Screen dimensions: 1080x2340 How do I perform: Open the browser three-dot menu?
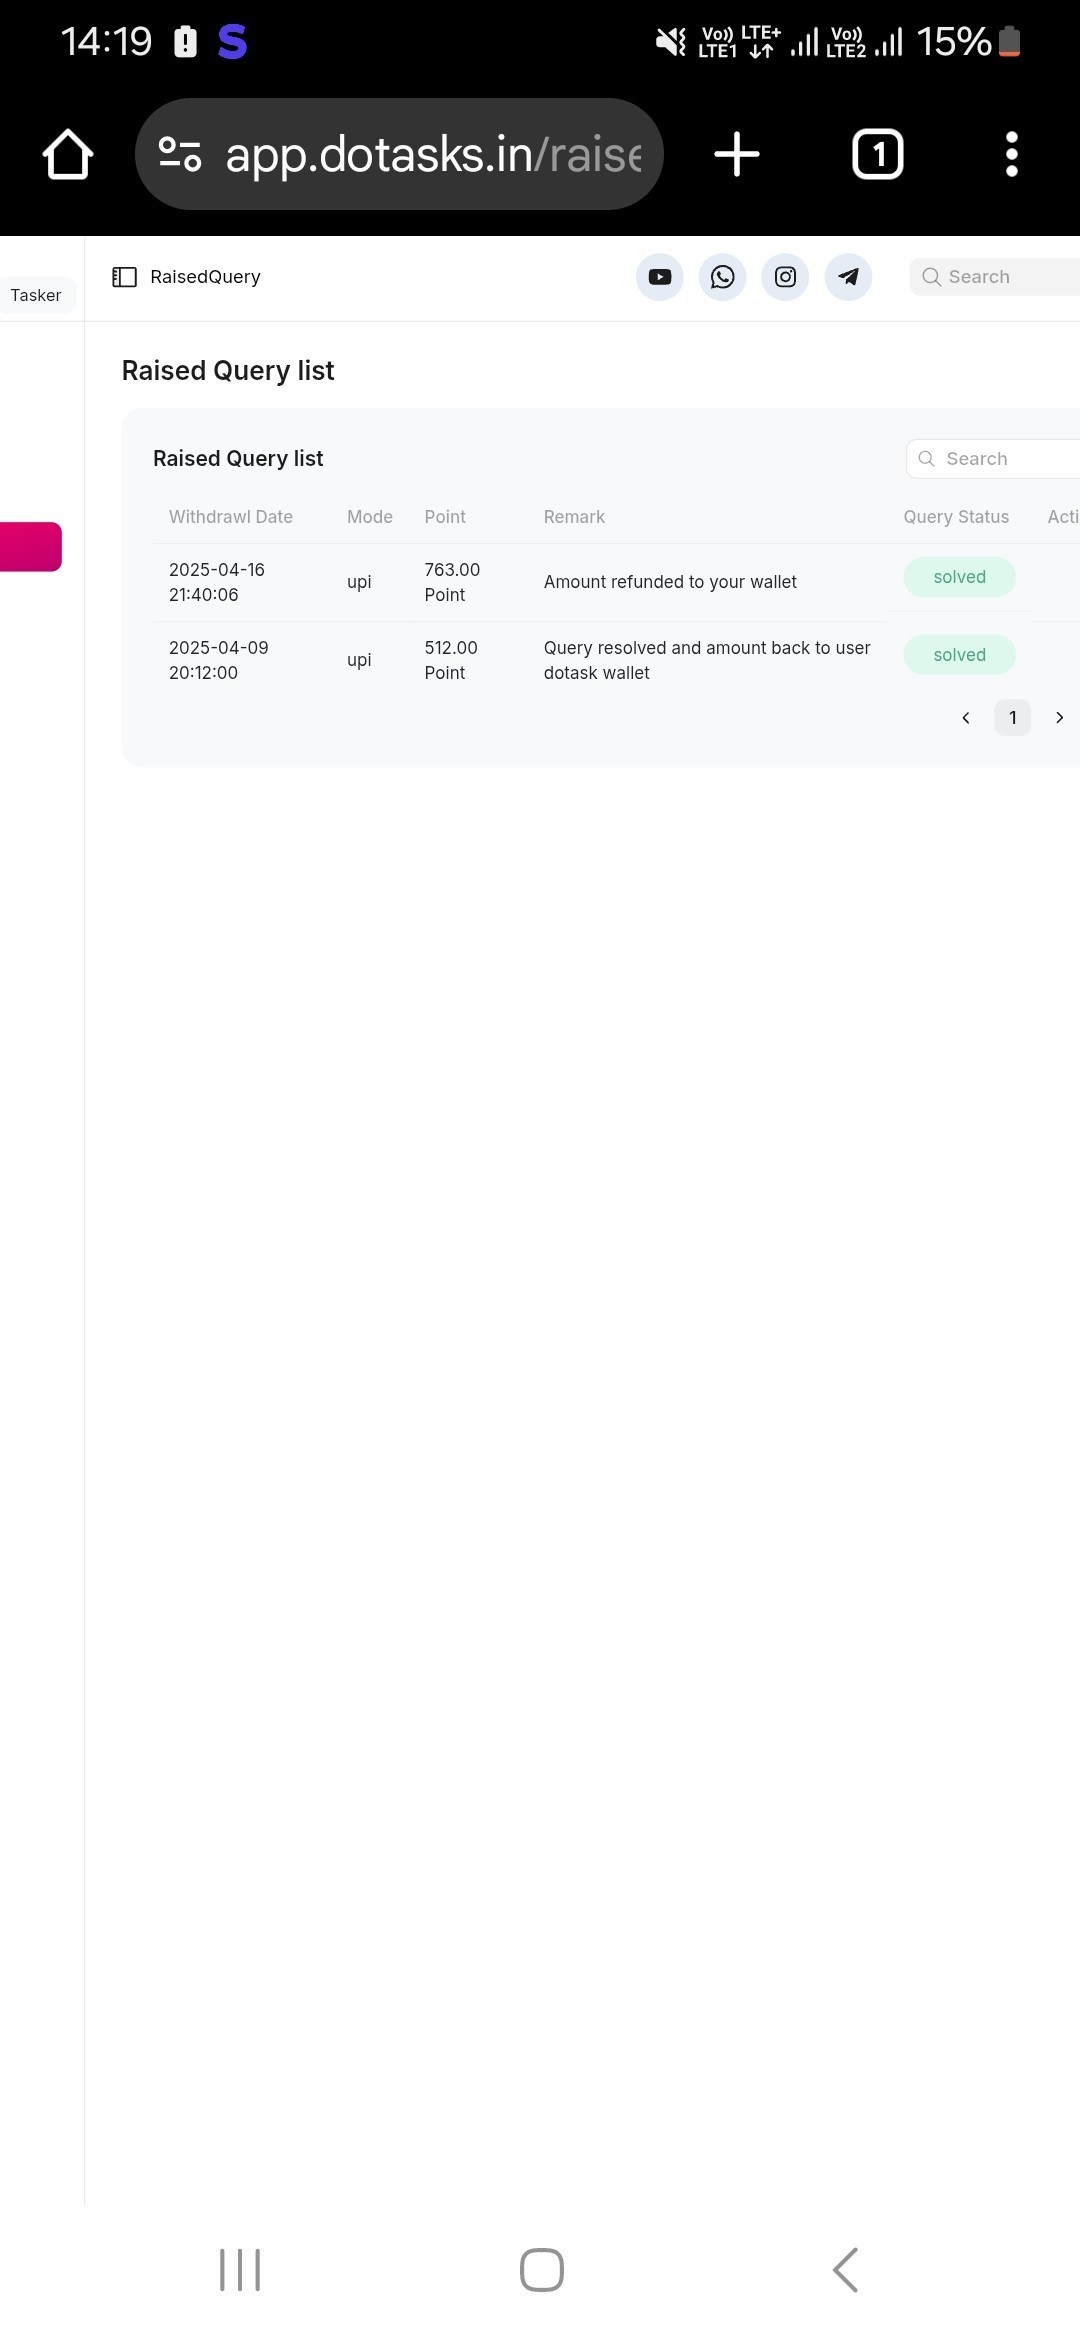[1012, 154]
